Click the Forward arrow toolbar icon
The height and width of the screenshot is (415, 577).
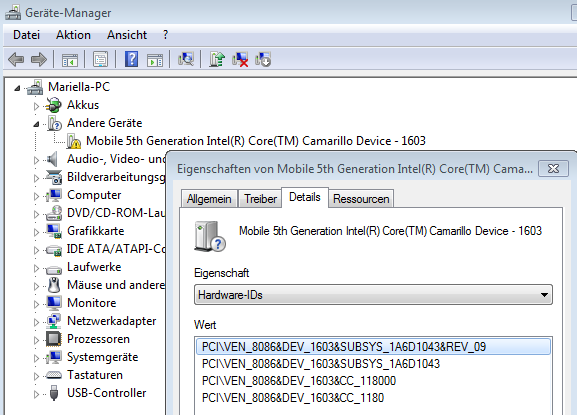click(x=39, y=59)
